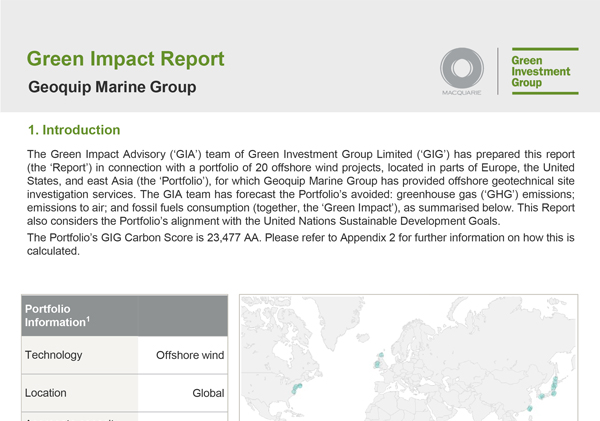Image resolution: width=600 pixels, height=421 pixels.
Task: Select the "Geoquip Marine Group" subtitle
Action: (112, 87)
